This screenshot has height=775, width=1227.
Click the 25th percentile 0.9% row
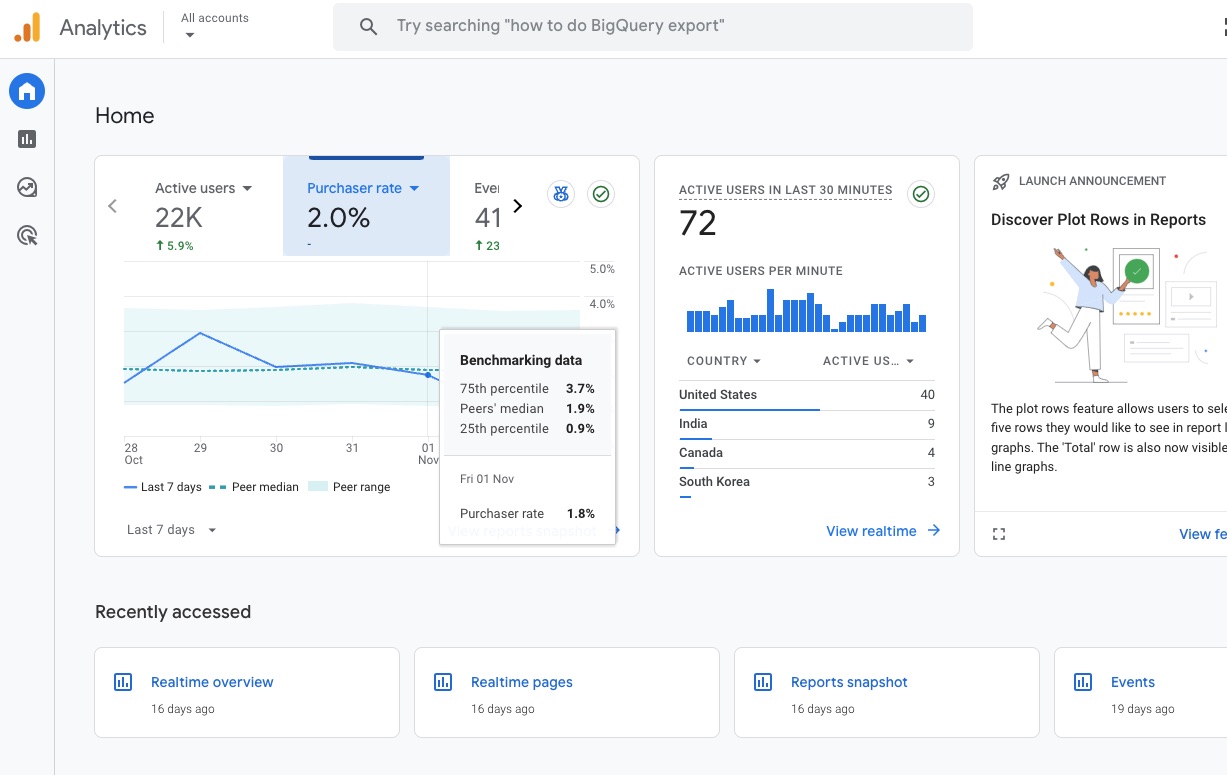pyautogui.click(x=527, y=428)
